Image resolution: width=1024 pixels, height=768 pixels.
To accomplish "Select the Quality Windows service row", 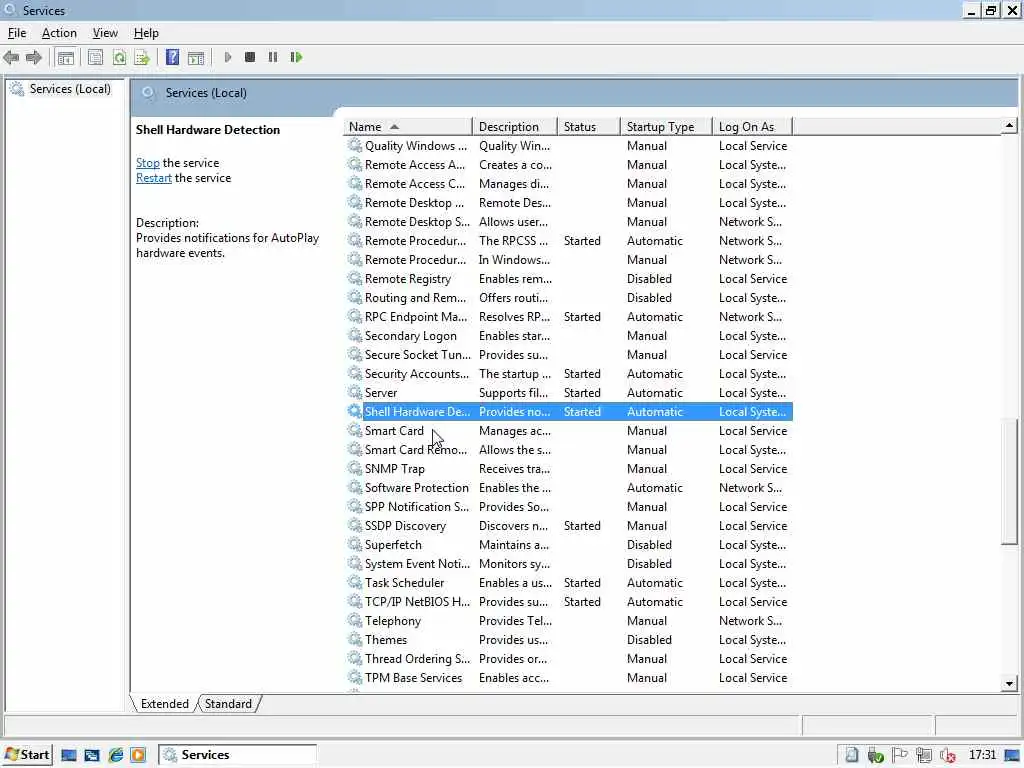I will (x=568, y=146).
